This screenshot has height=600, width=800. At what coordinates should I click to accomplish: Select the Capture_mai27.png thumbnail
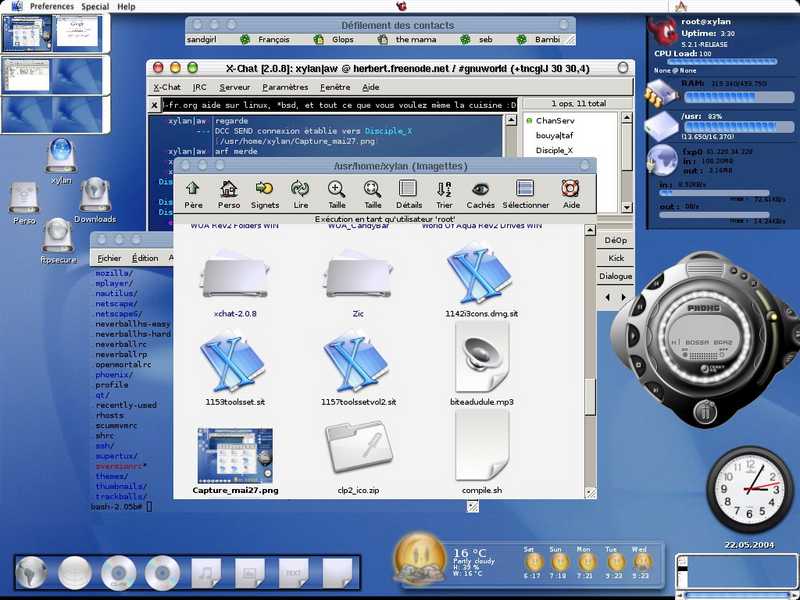tap(235, 462)
